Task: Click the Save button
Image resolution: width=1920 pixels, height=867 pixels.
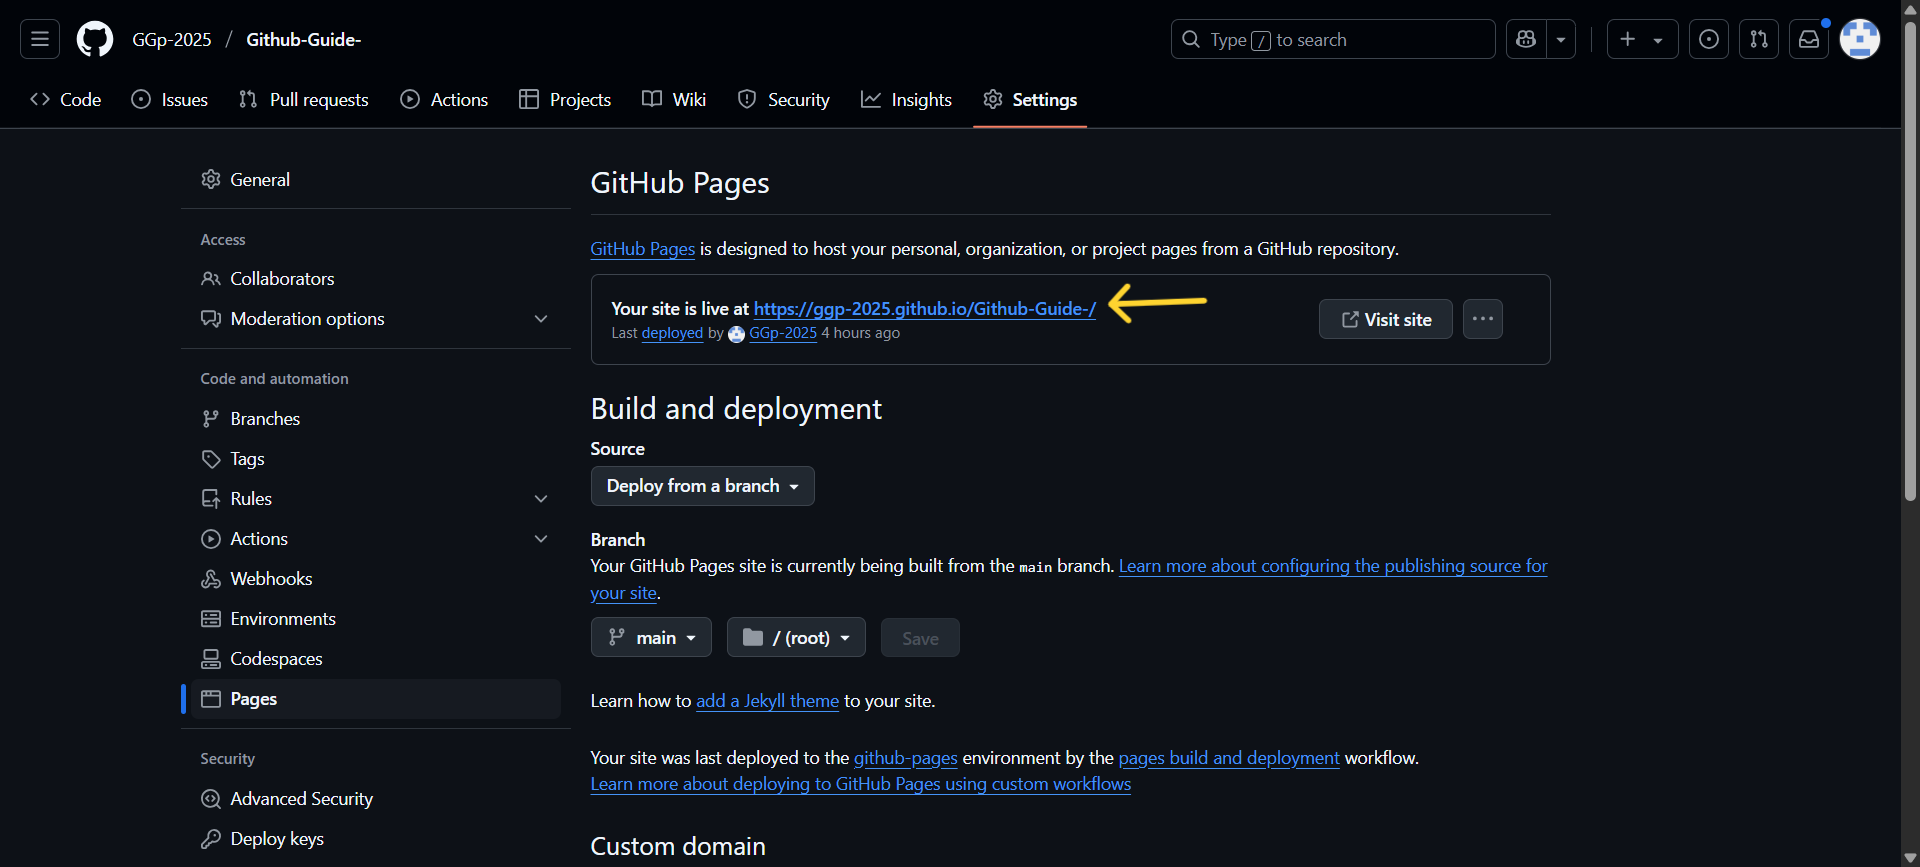Action: click(920, 638)
